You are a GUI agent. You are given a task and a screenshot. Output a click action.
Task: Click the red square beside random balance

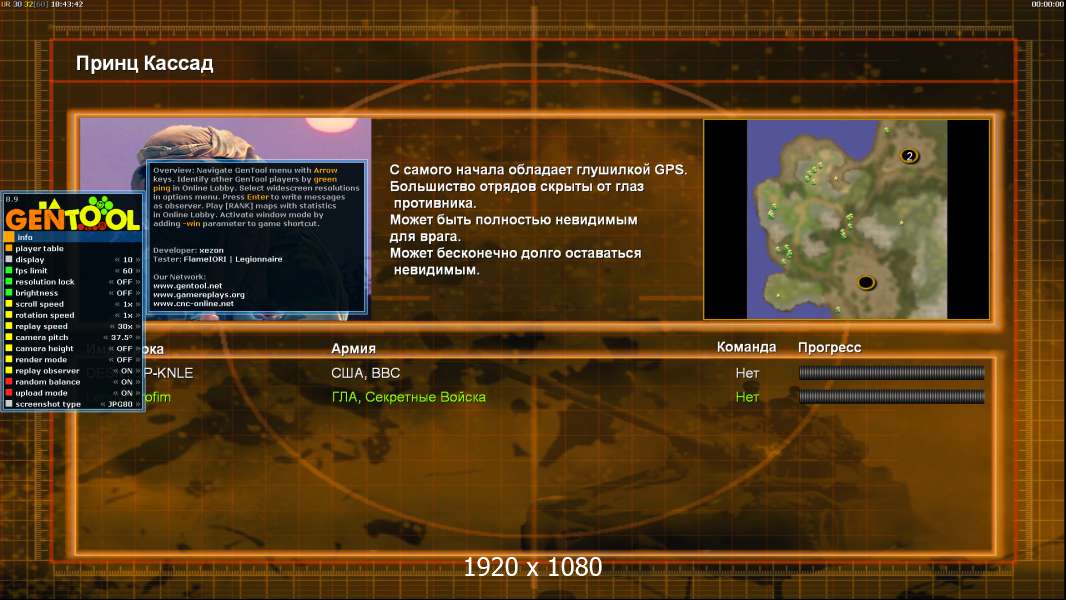[9, 381]
